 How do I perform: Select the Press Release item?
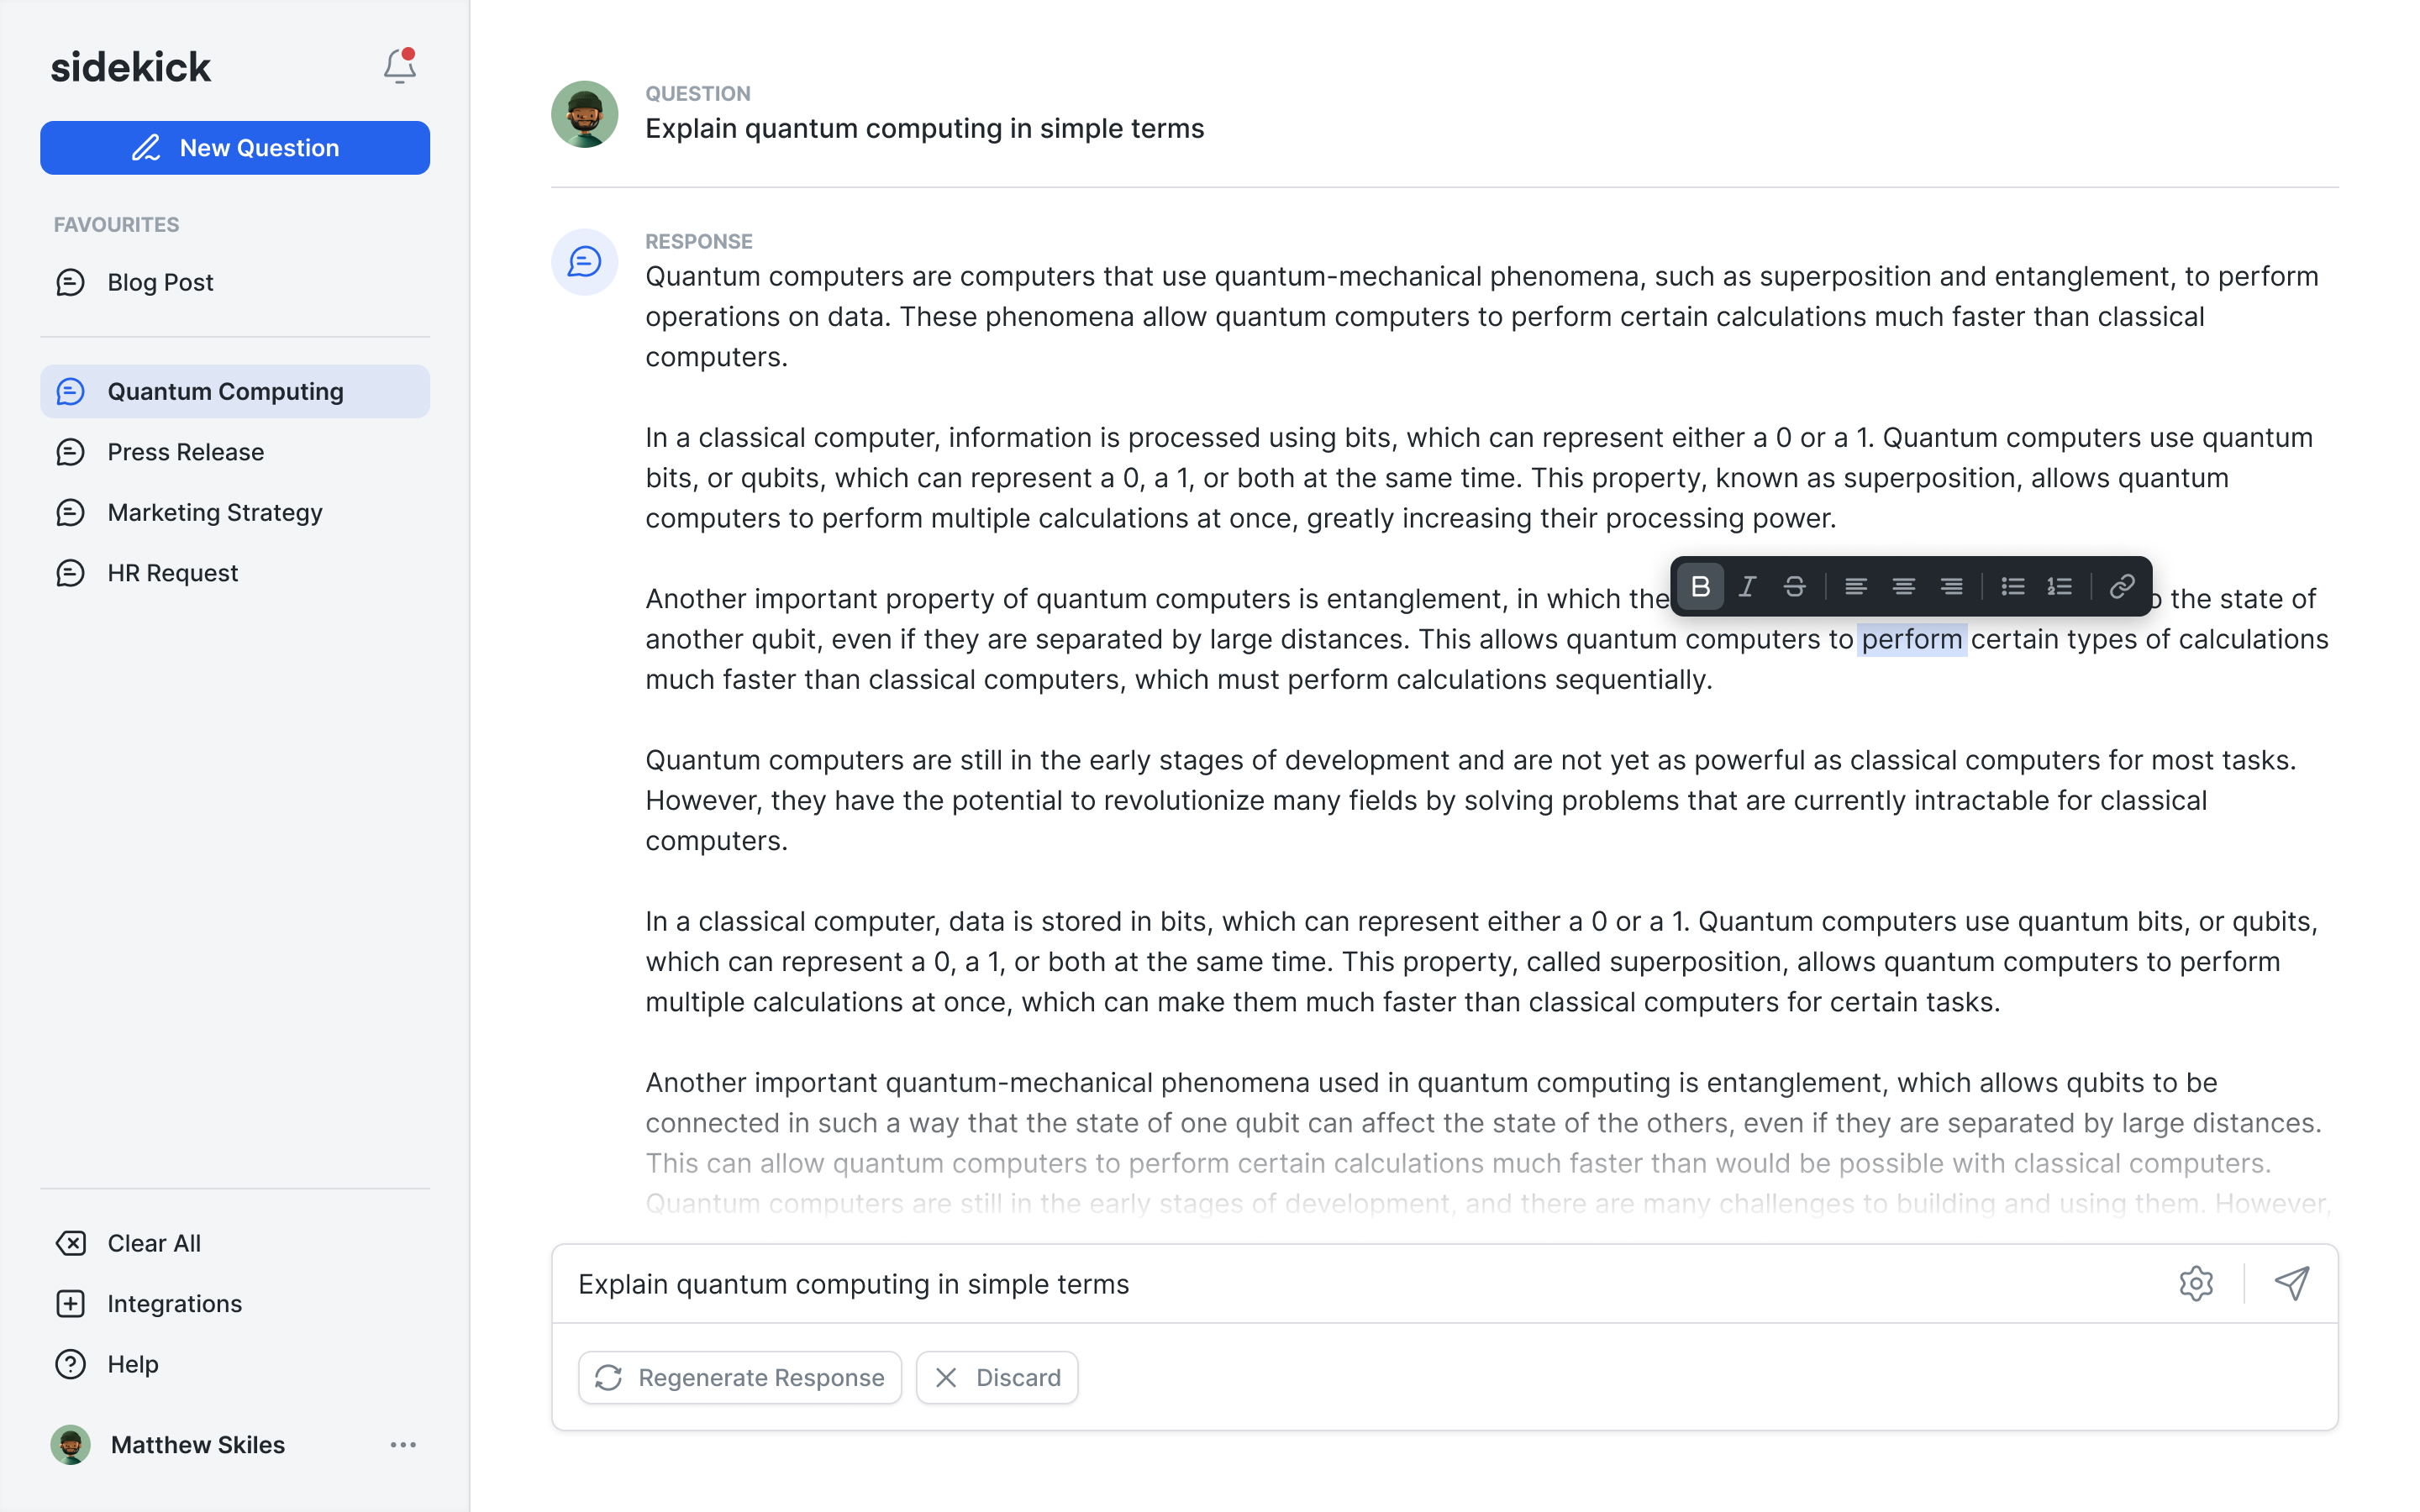[187, 451]
